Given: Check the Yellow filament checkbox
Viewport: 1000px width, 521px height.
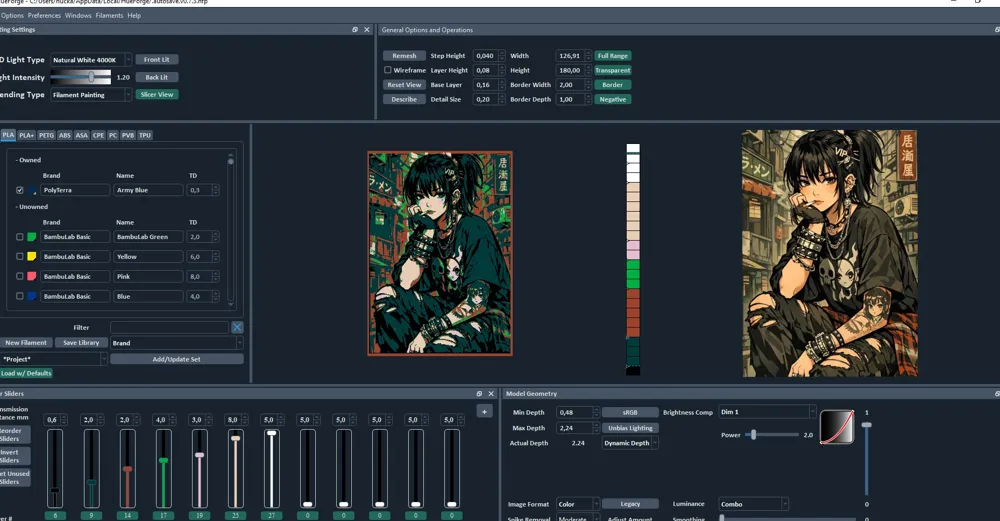Looking at the screenshot, I should coord(20,256).
